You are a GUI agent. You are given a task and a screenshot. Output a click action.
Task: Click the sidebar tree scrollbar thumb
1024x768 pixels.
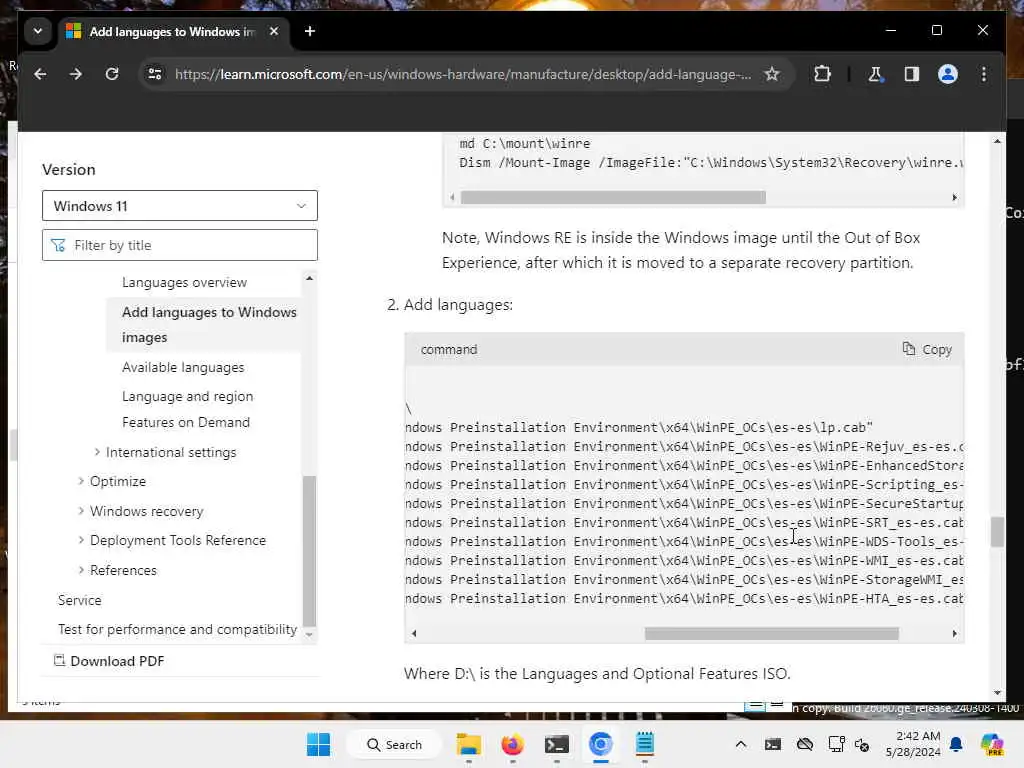[310, 551]
